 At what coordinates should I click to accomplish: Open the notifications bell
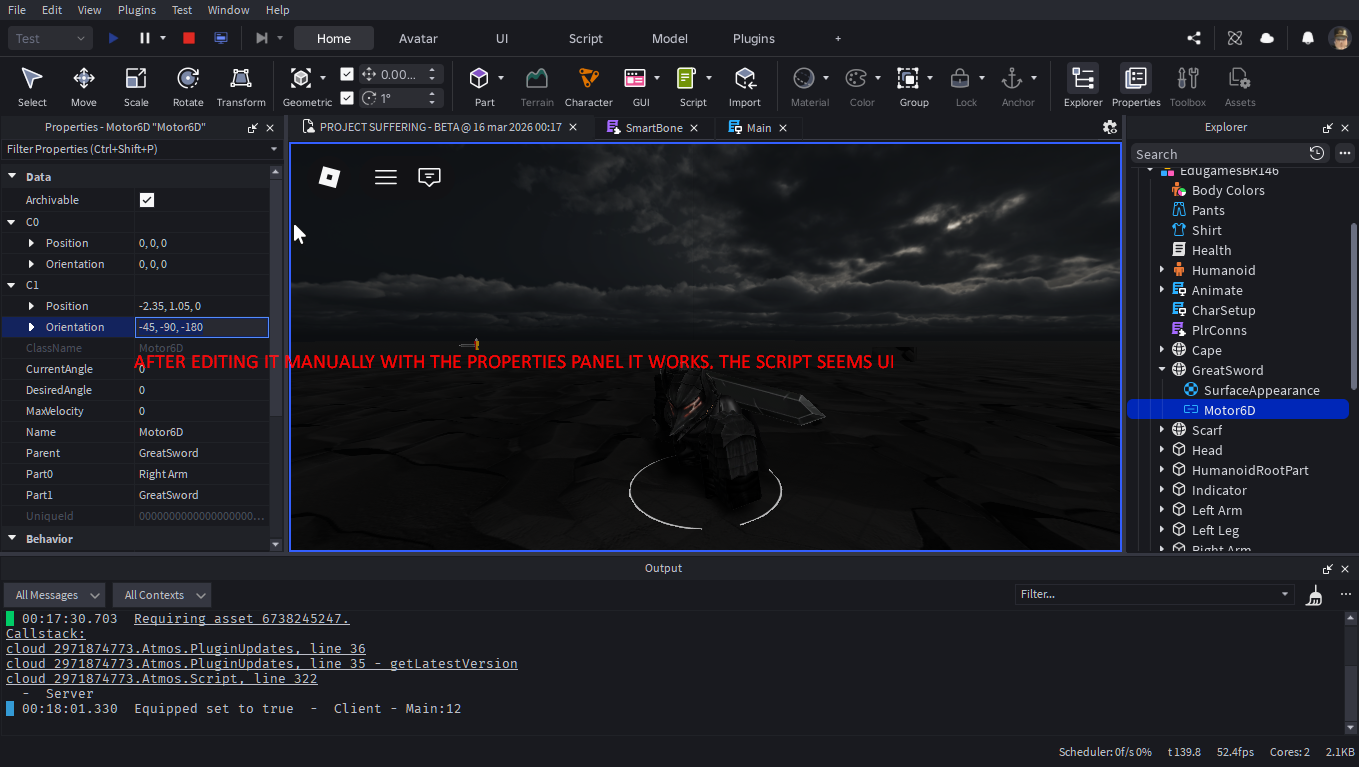[x=1307, y=38]
